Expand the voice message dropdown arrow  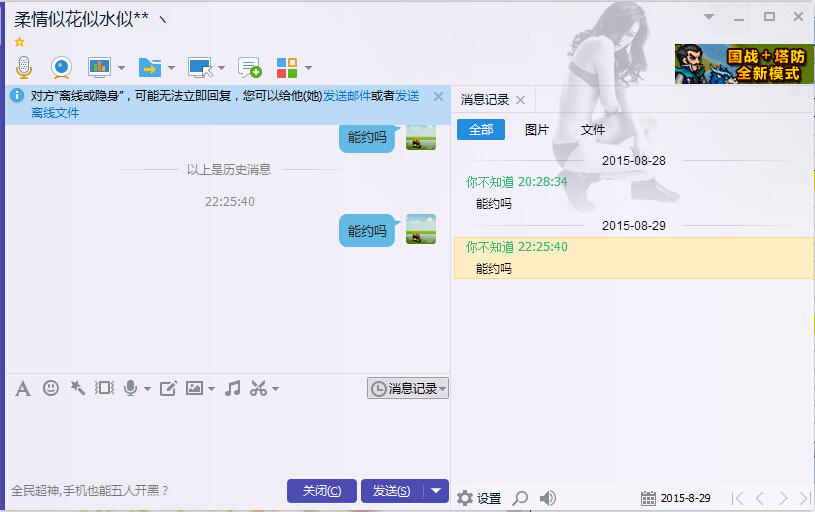pos(147,389)
